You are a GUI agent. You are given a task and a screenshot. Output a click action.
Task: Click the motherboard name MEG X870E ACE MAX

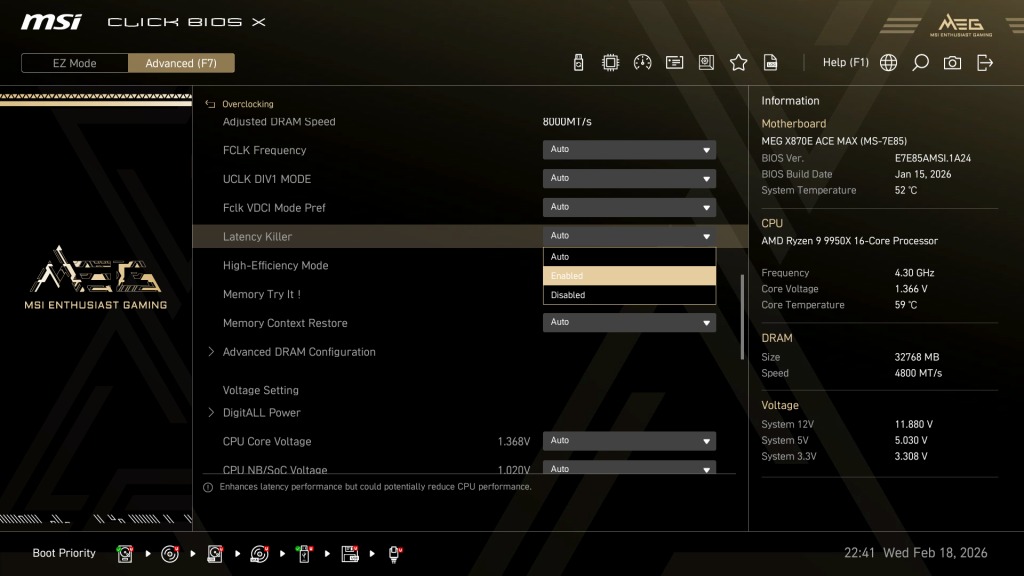pyautogui.click(x=834, y=141)
